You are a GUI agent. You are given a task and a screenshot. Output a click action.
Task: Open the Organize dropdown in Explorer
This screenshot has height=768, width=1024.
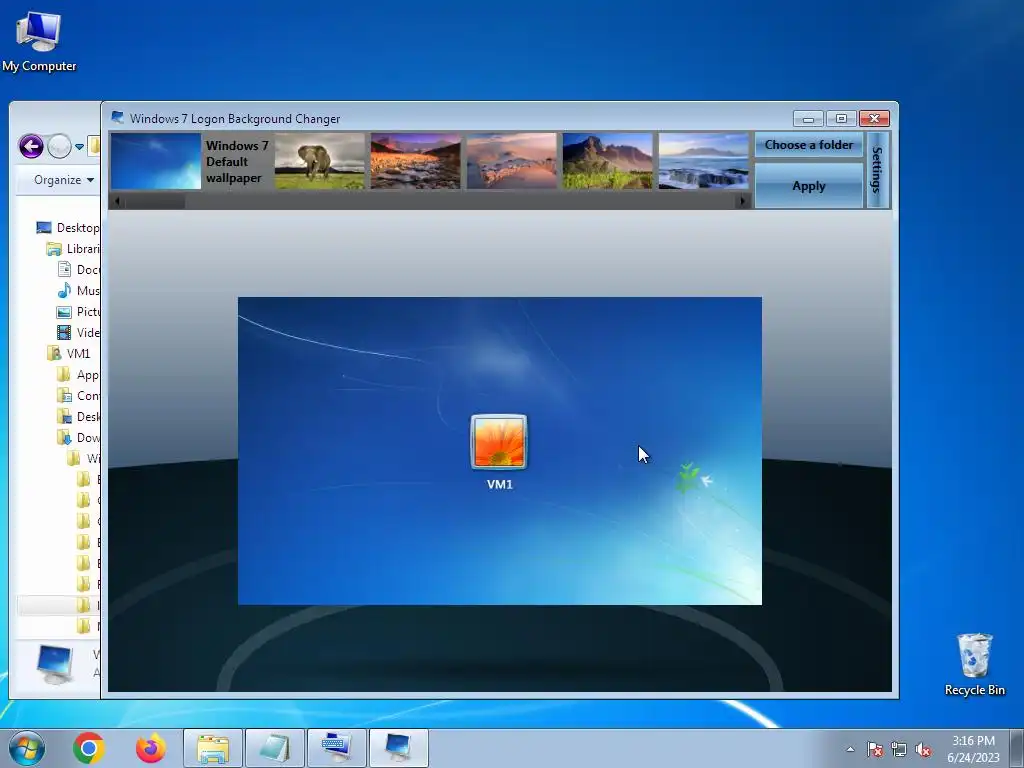coord(64,180)
